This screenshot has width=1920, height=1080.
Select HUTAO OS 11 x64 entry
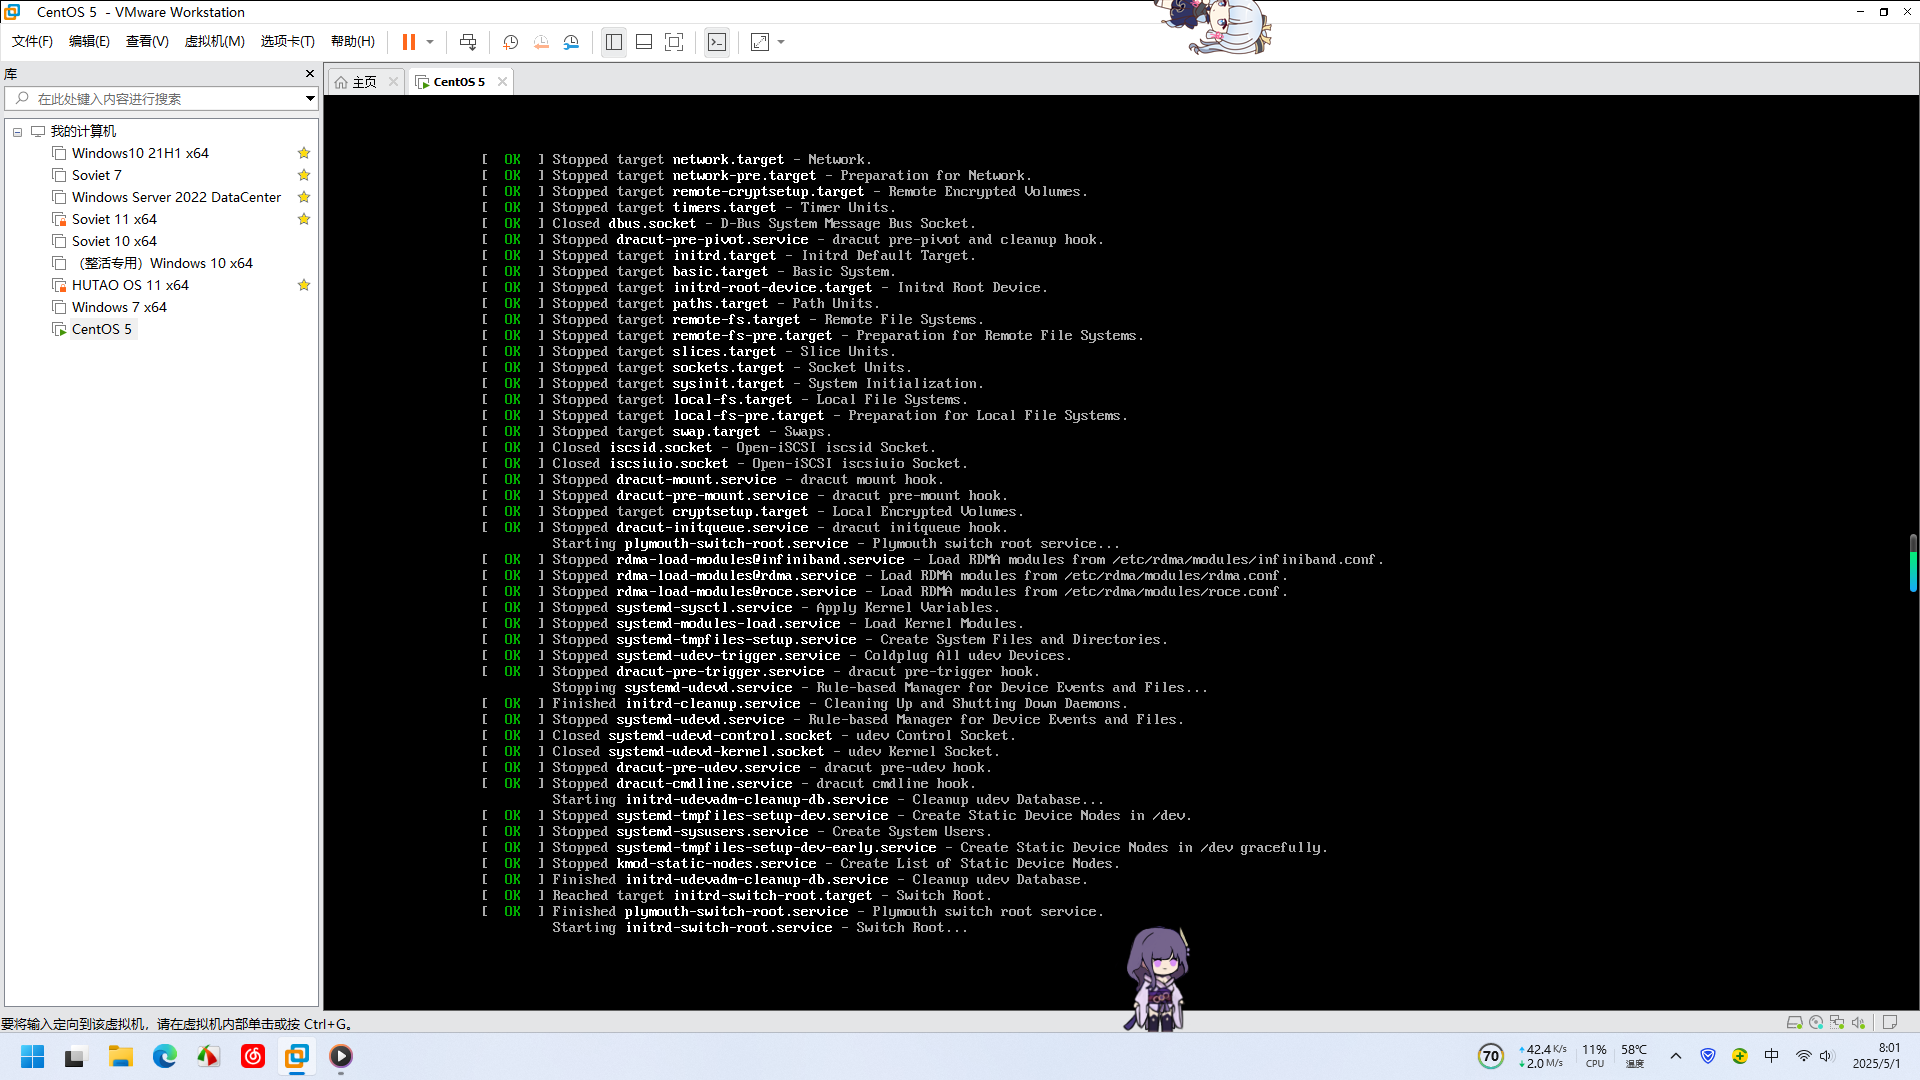point(130,285)
